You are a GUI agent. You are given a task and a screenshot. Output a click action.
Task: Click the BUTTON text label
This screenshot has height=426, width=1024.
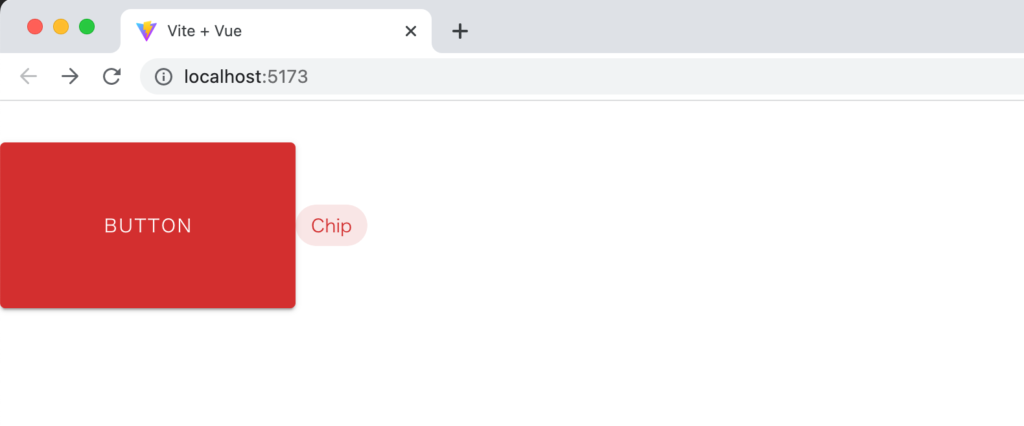pos(148,225)
